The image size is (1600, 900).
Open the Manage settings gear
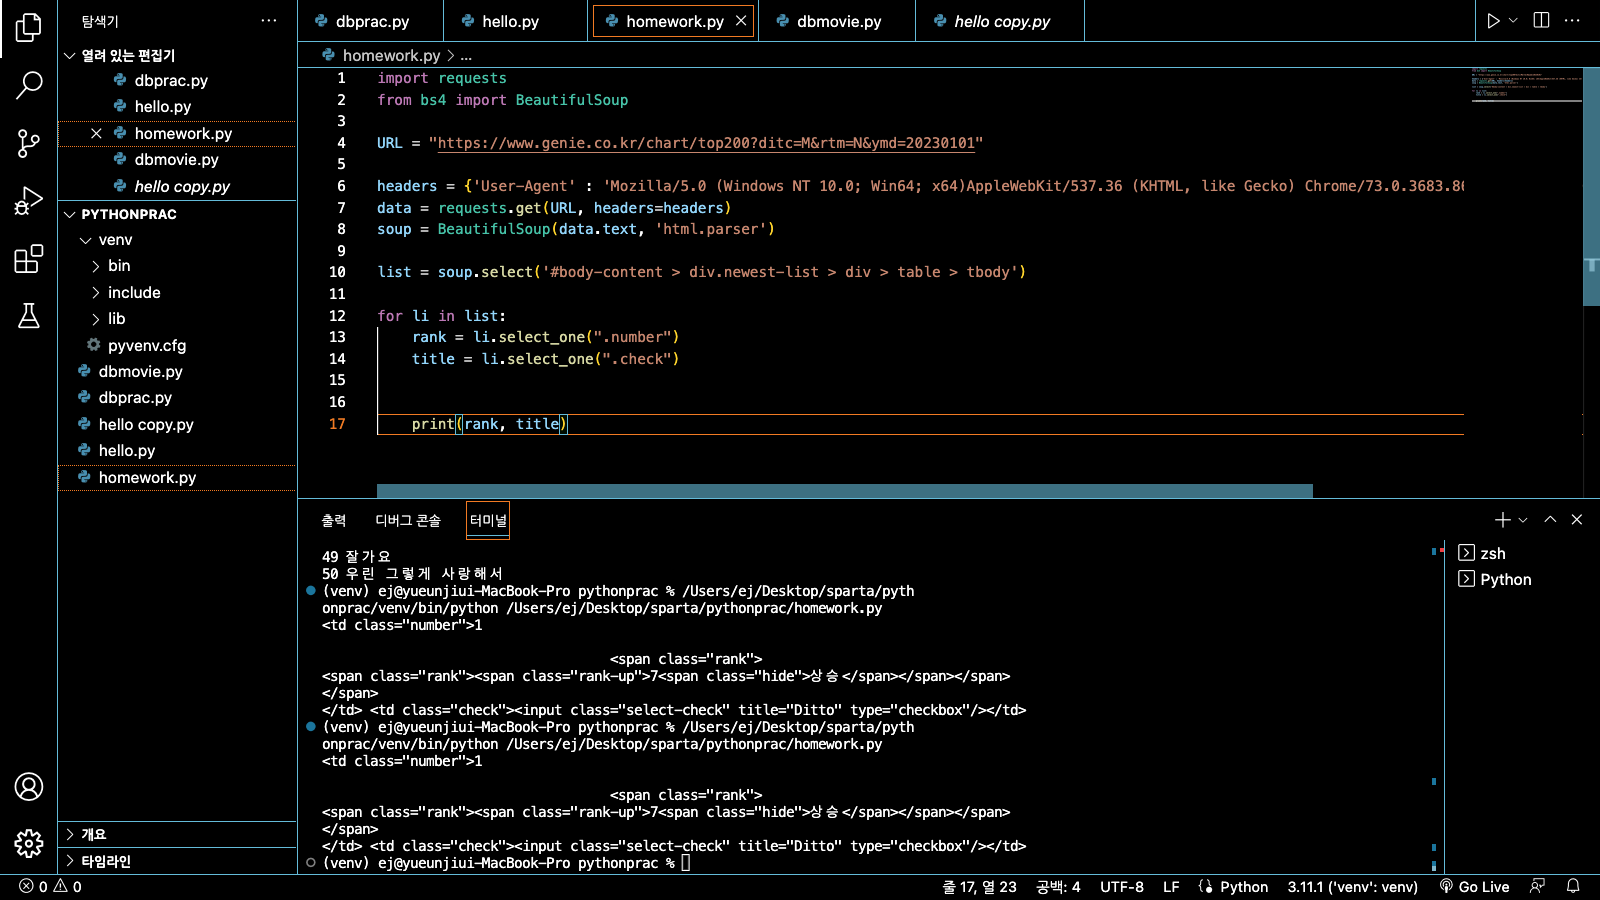tap(29, 843)
